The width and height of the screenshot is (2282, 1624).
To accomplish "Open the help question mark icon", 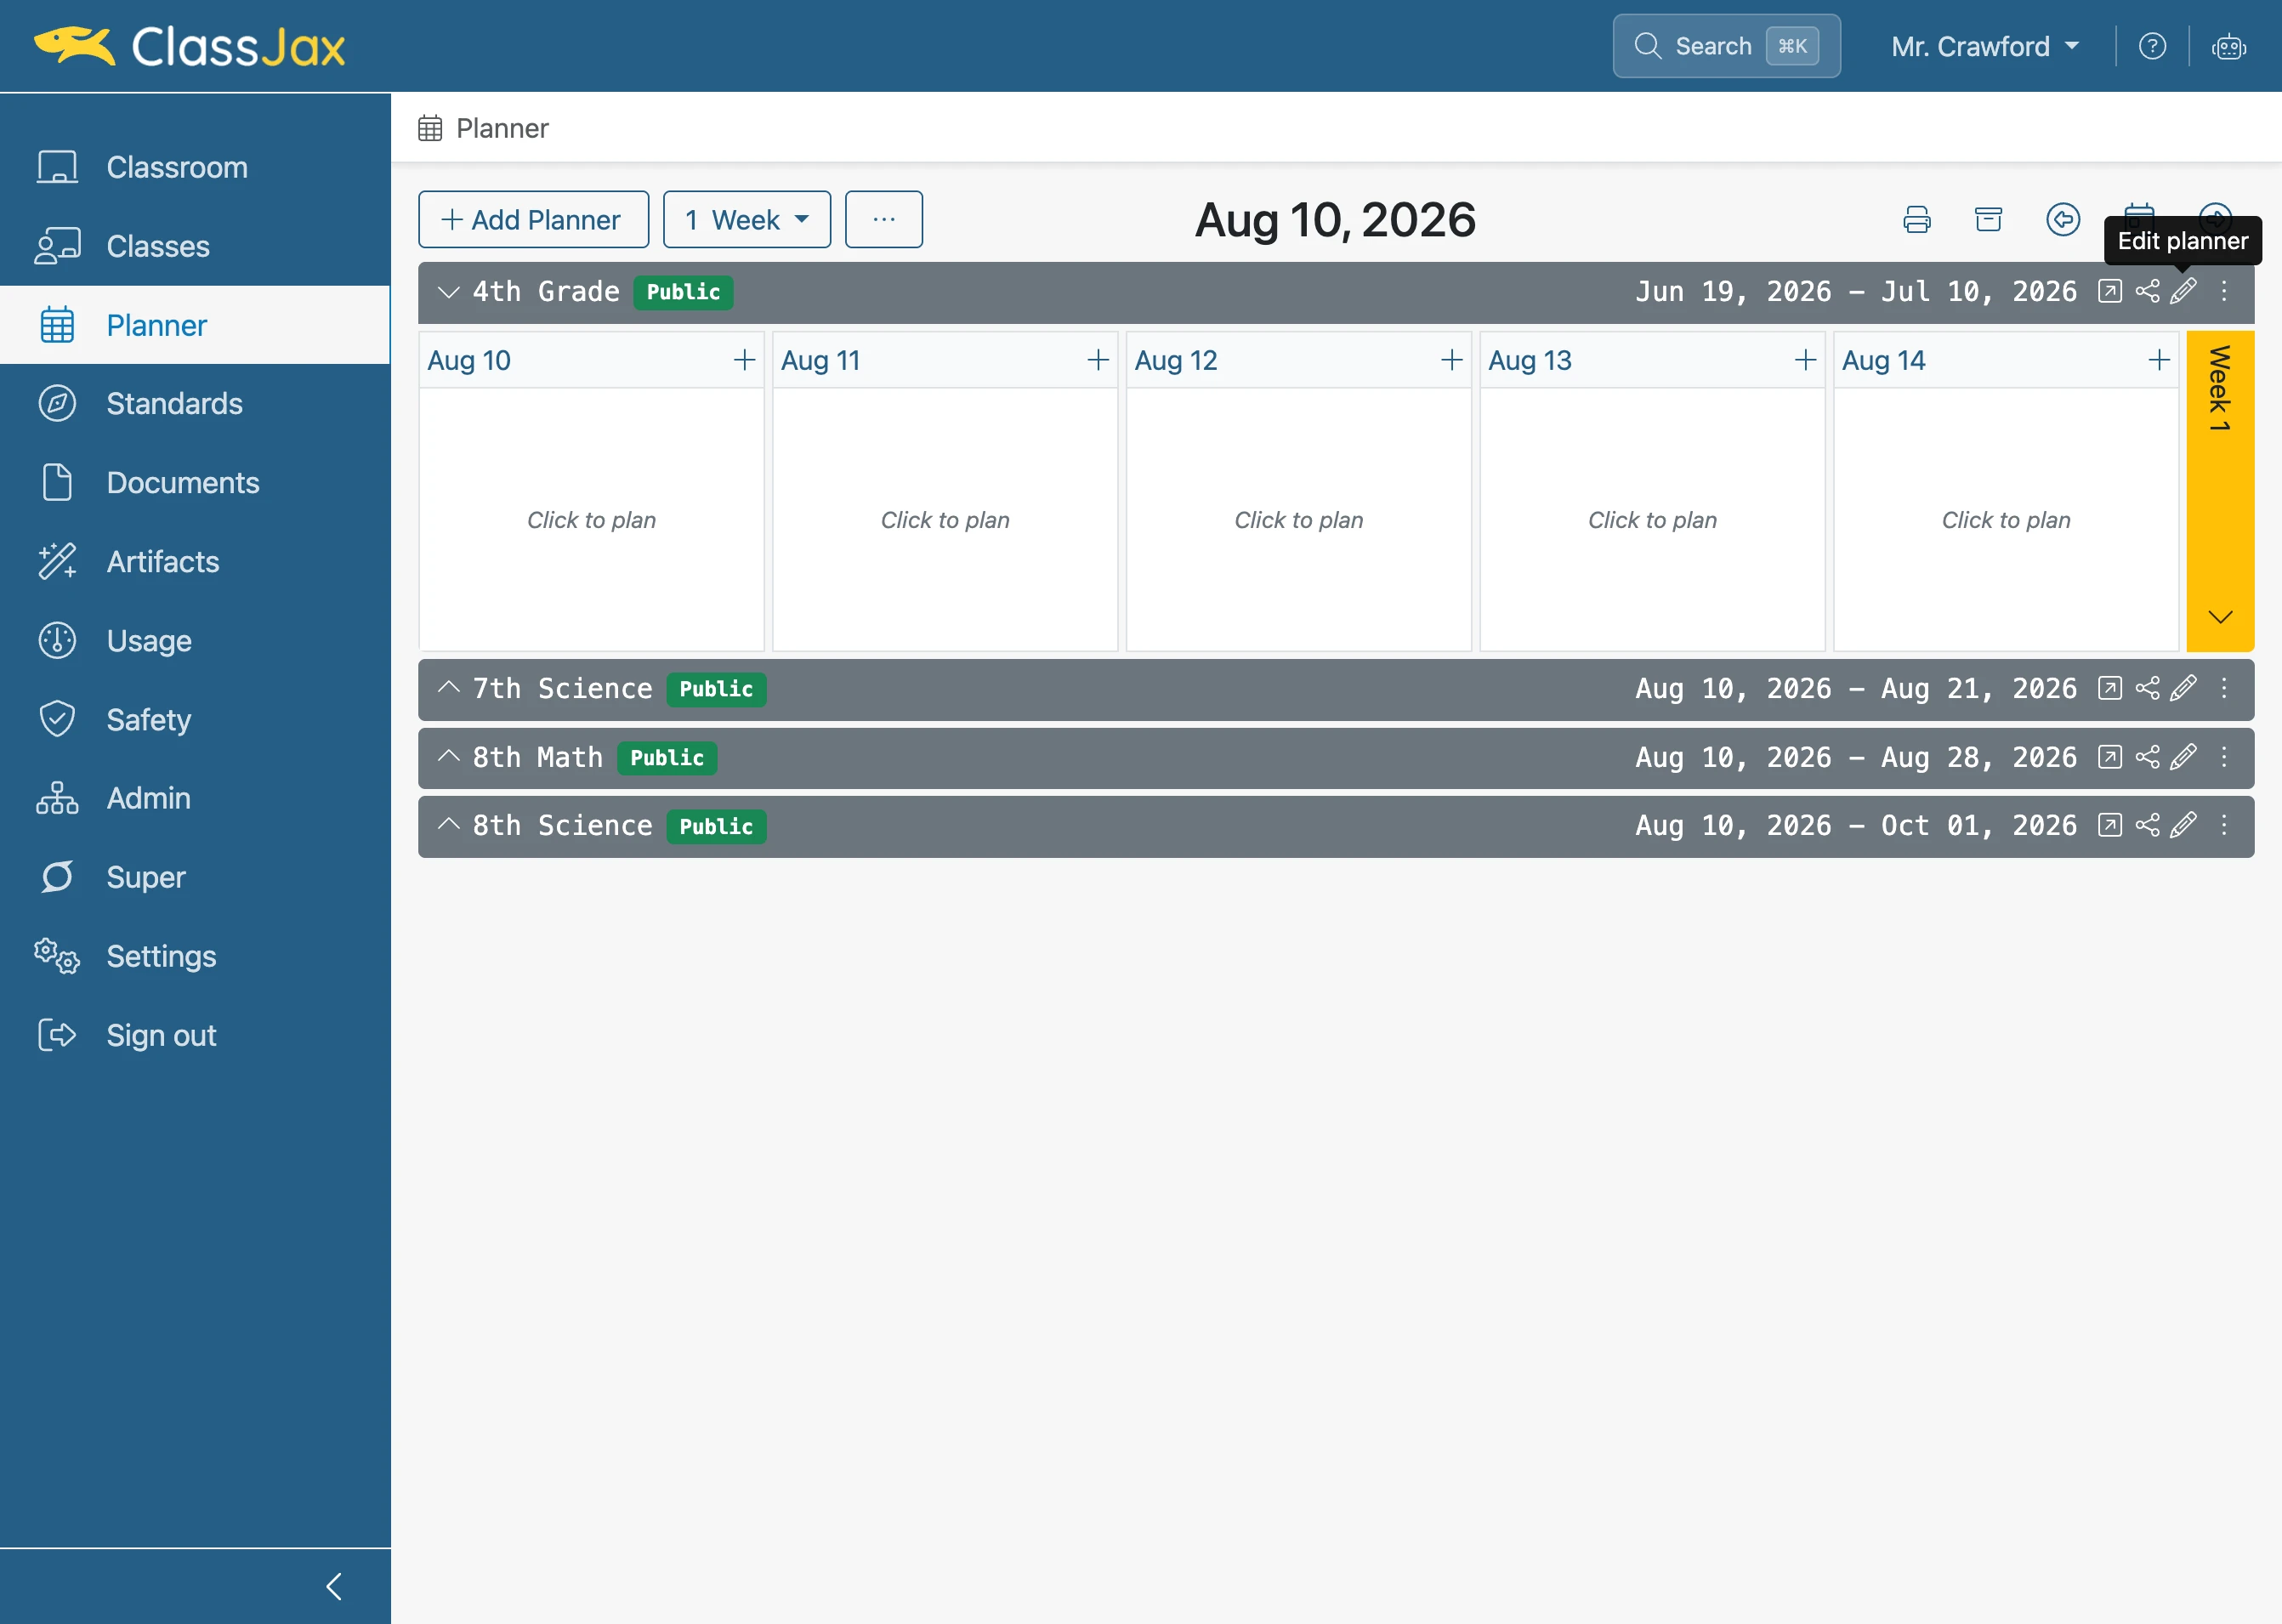I will 2152,46.
